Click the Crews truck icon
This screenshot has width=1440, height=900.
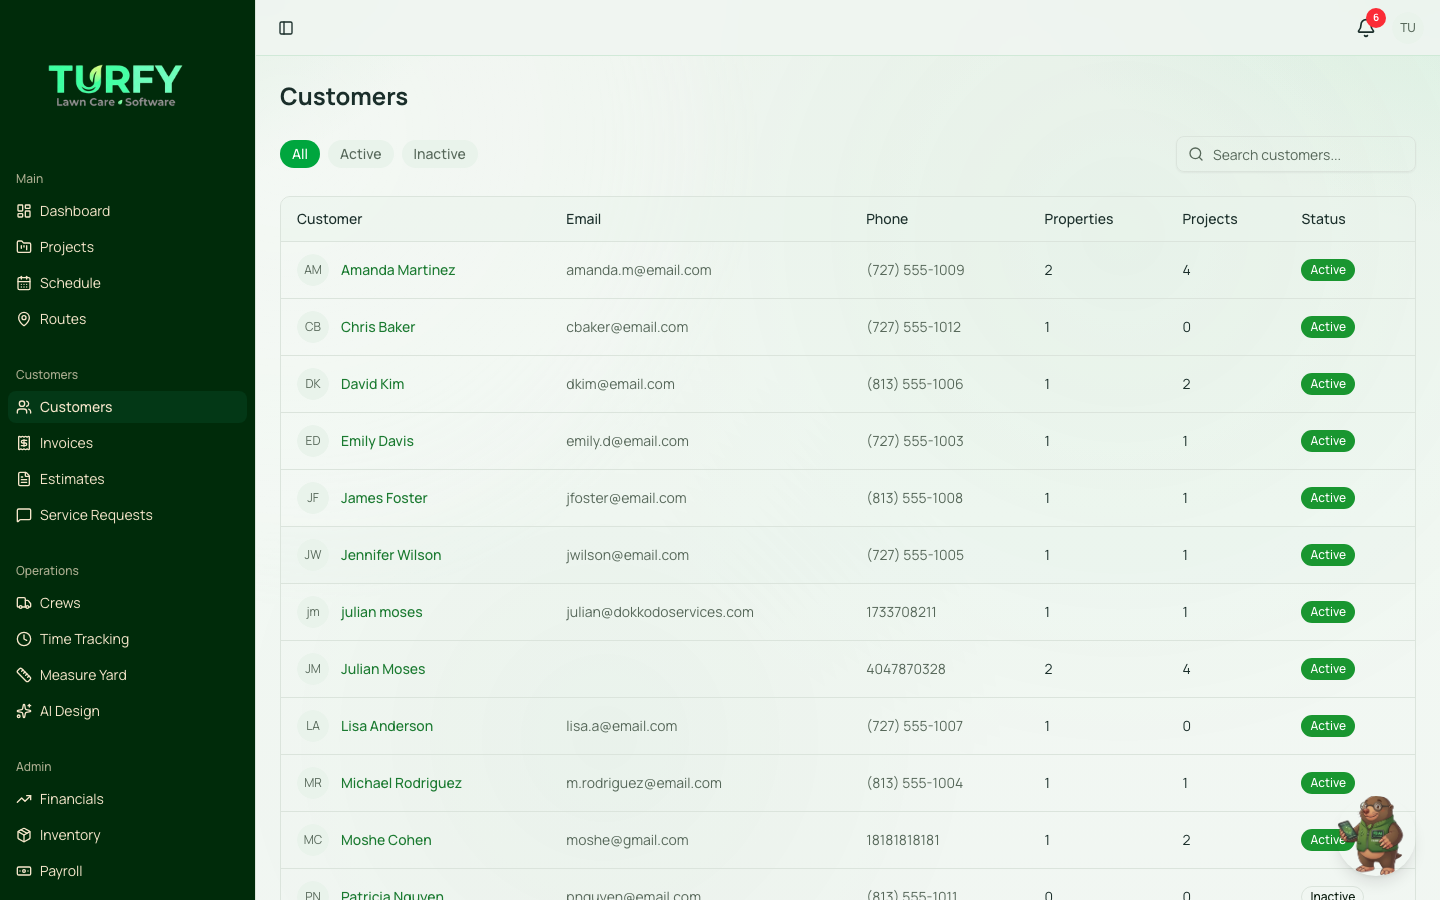coord(24,603)
